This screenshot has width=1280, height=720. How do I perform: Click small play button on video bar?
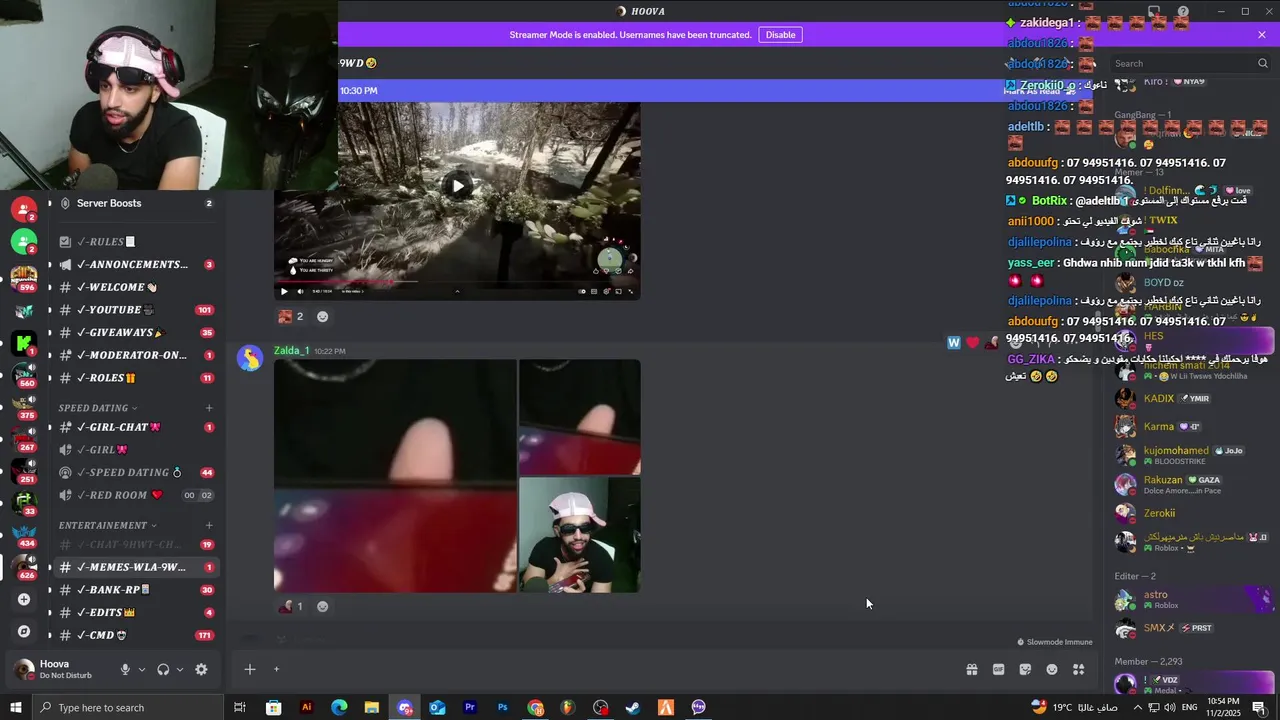(284, 291)
